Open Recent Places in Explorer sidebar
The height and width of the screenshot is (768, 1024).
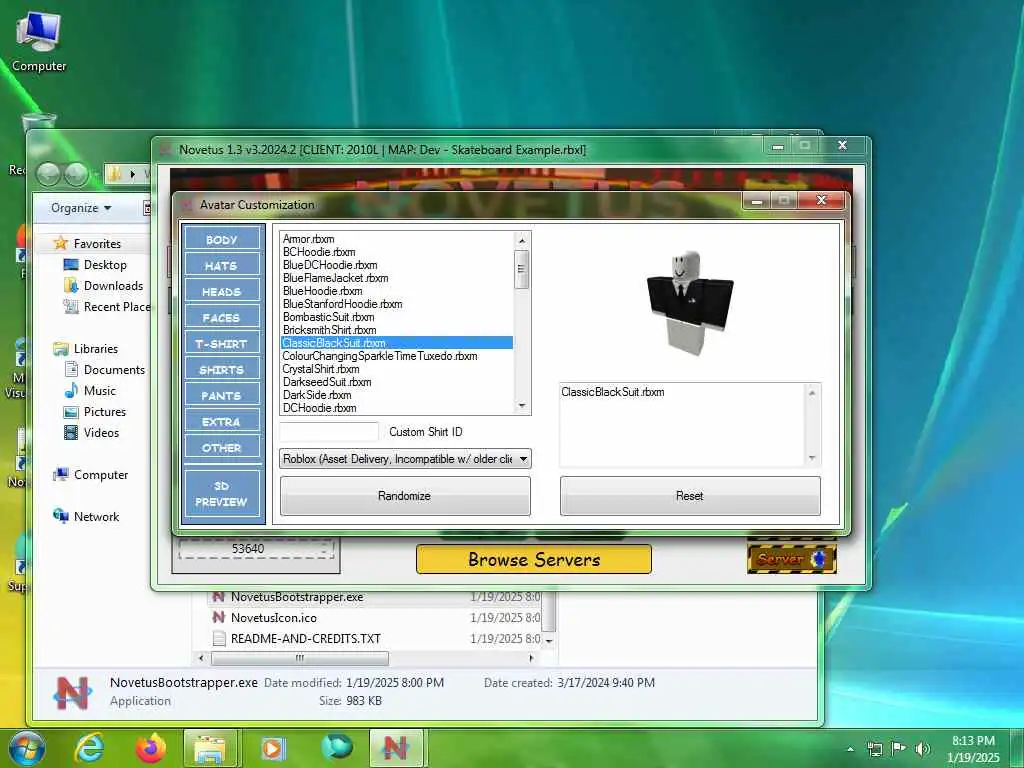pos(106,306)
